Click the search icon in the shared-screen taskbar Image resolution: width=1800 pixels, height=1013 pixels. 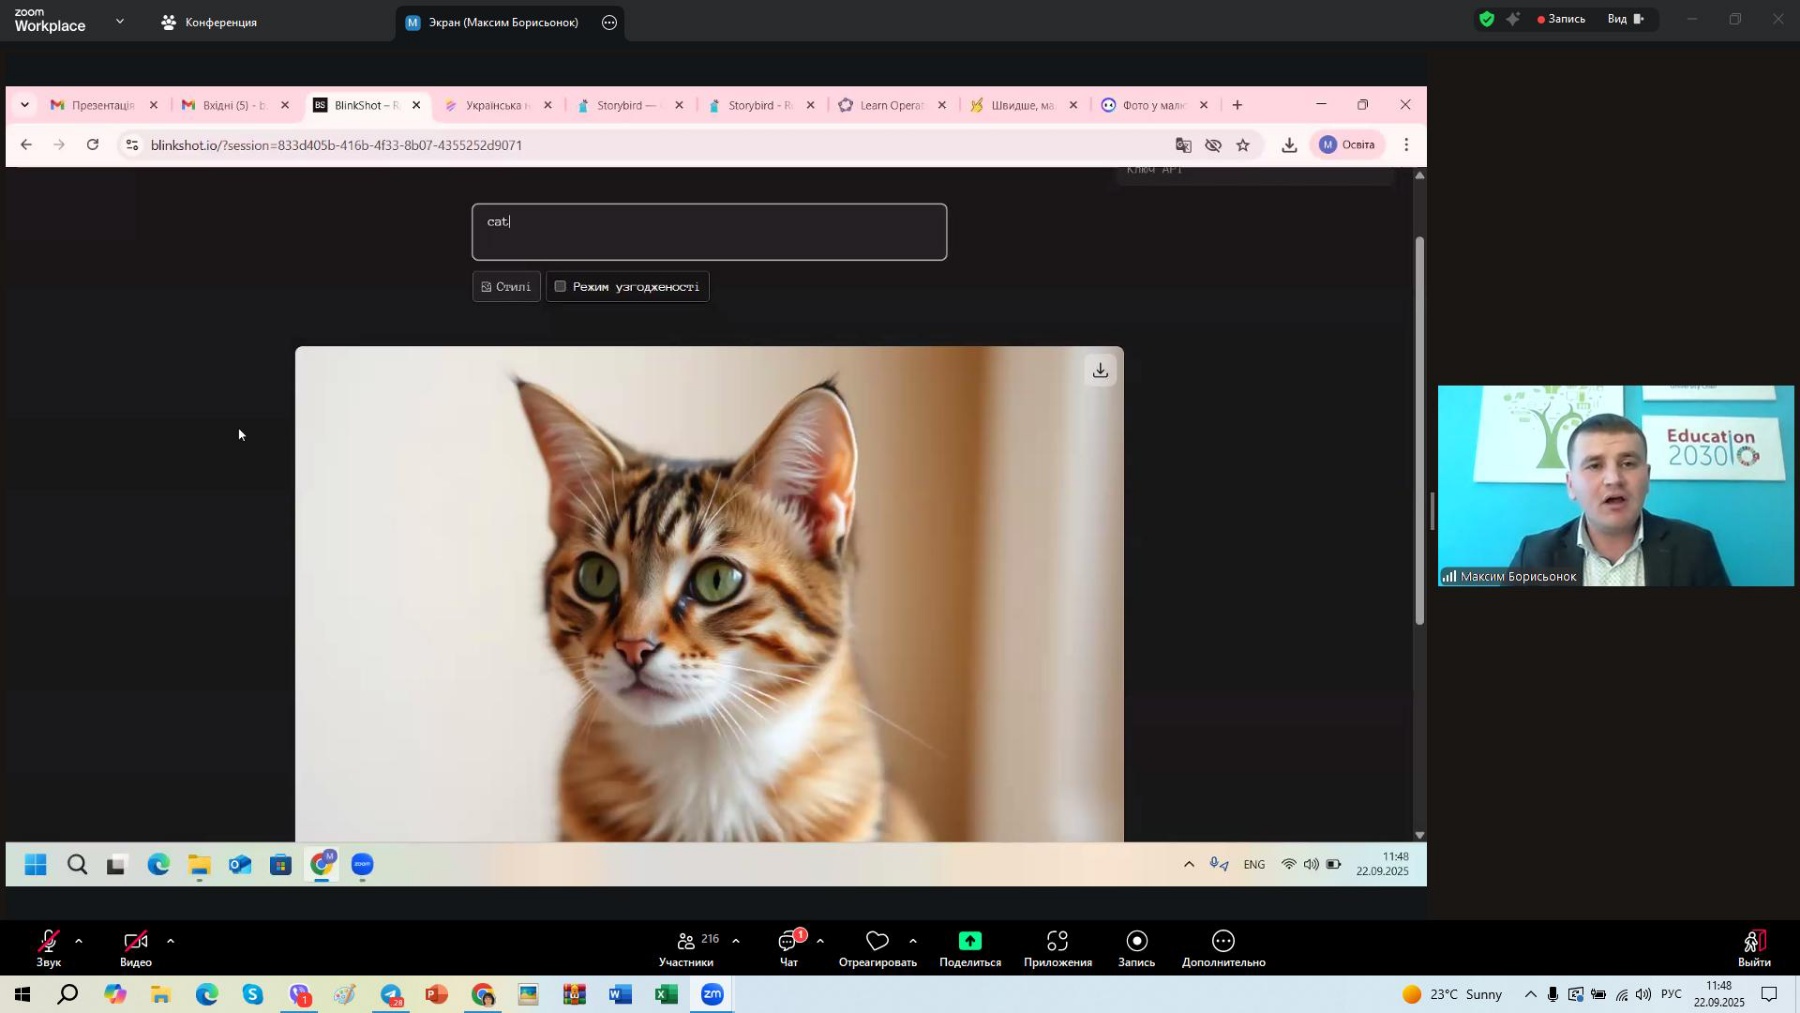click(x=77, y=865)
